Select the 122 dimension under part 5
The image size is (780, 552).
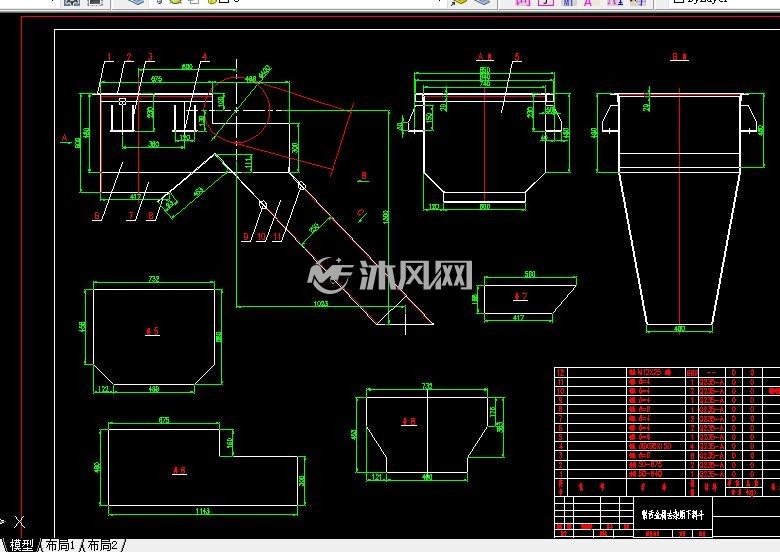[103, 389]
